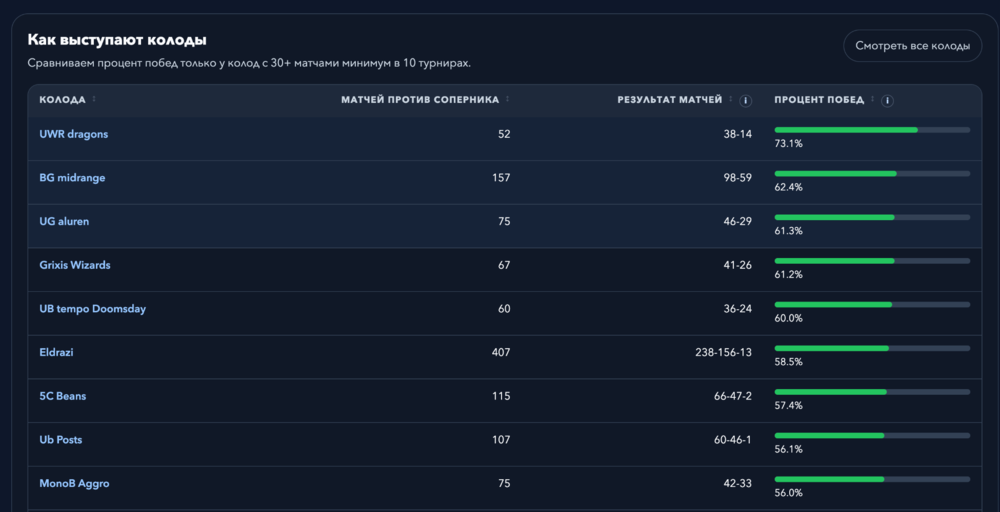The width and height of the screenshot is (1000, 512).
Task: Sort table by the Колода column arrows
Action: [x=94, y=99]
